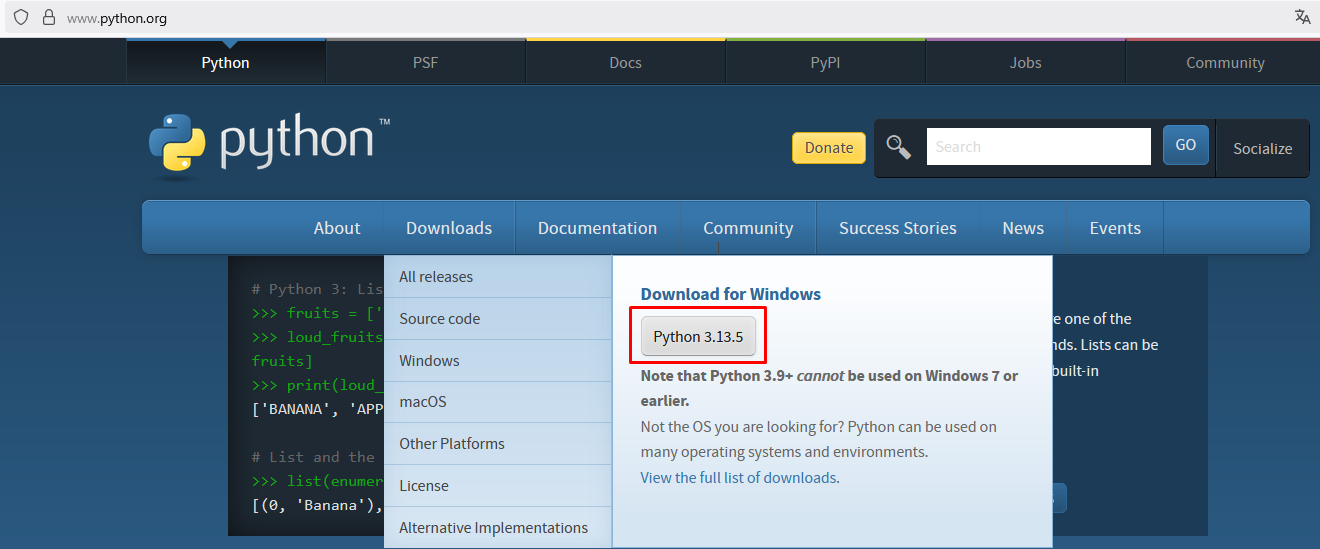1320x549 pixels.
Task: Switch to the Docs top tab
Action: (x=625, y=62)
